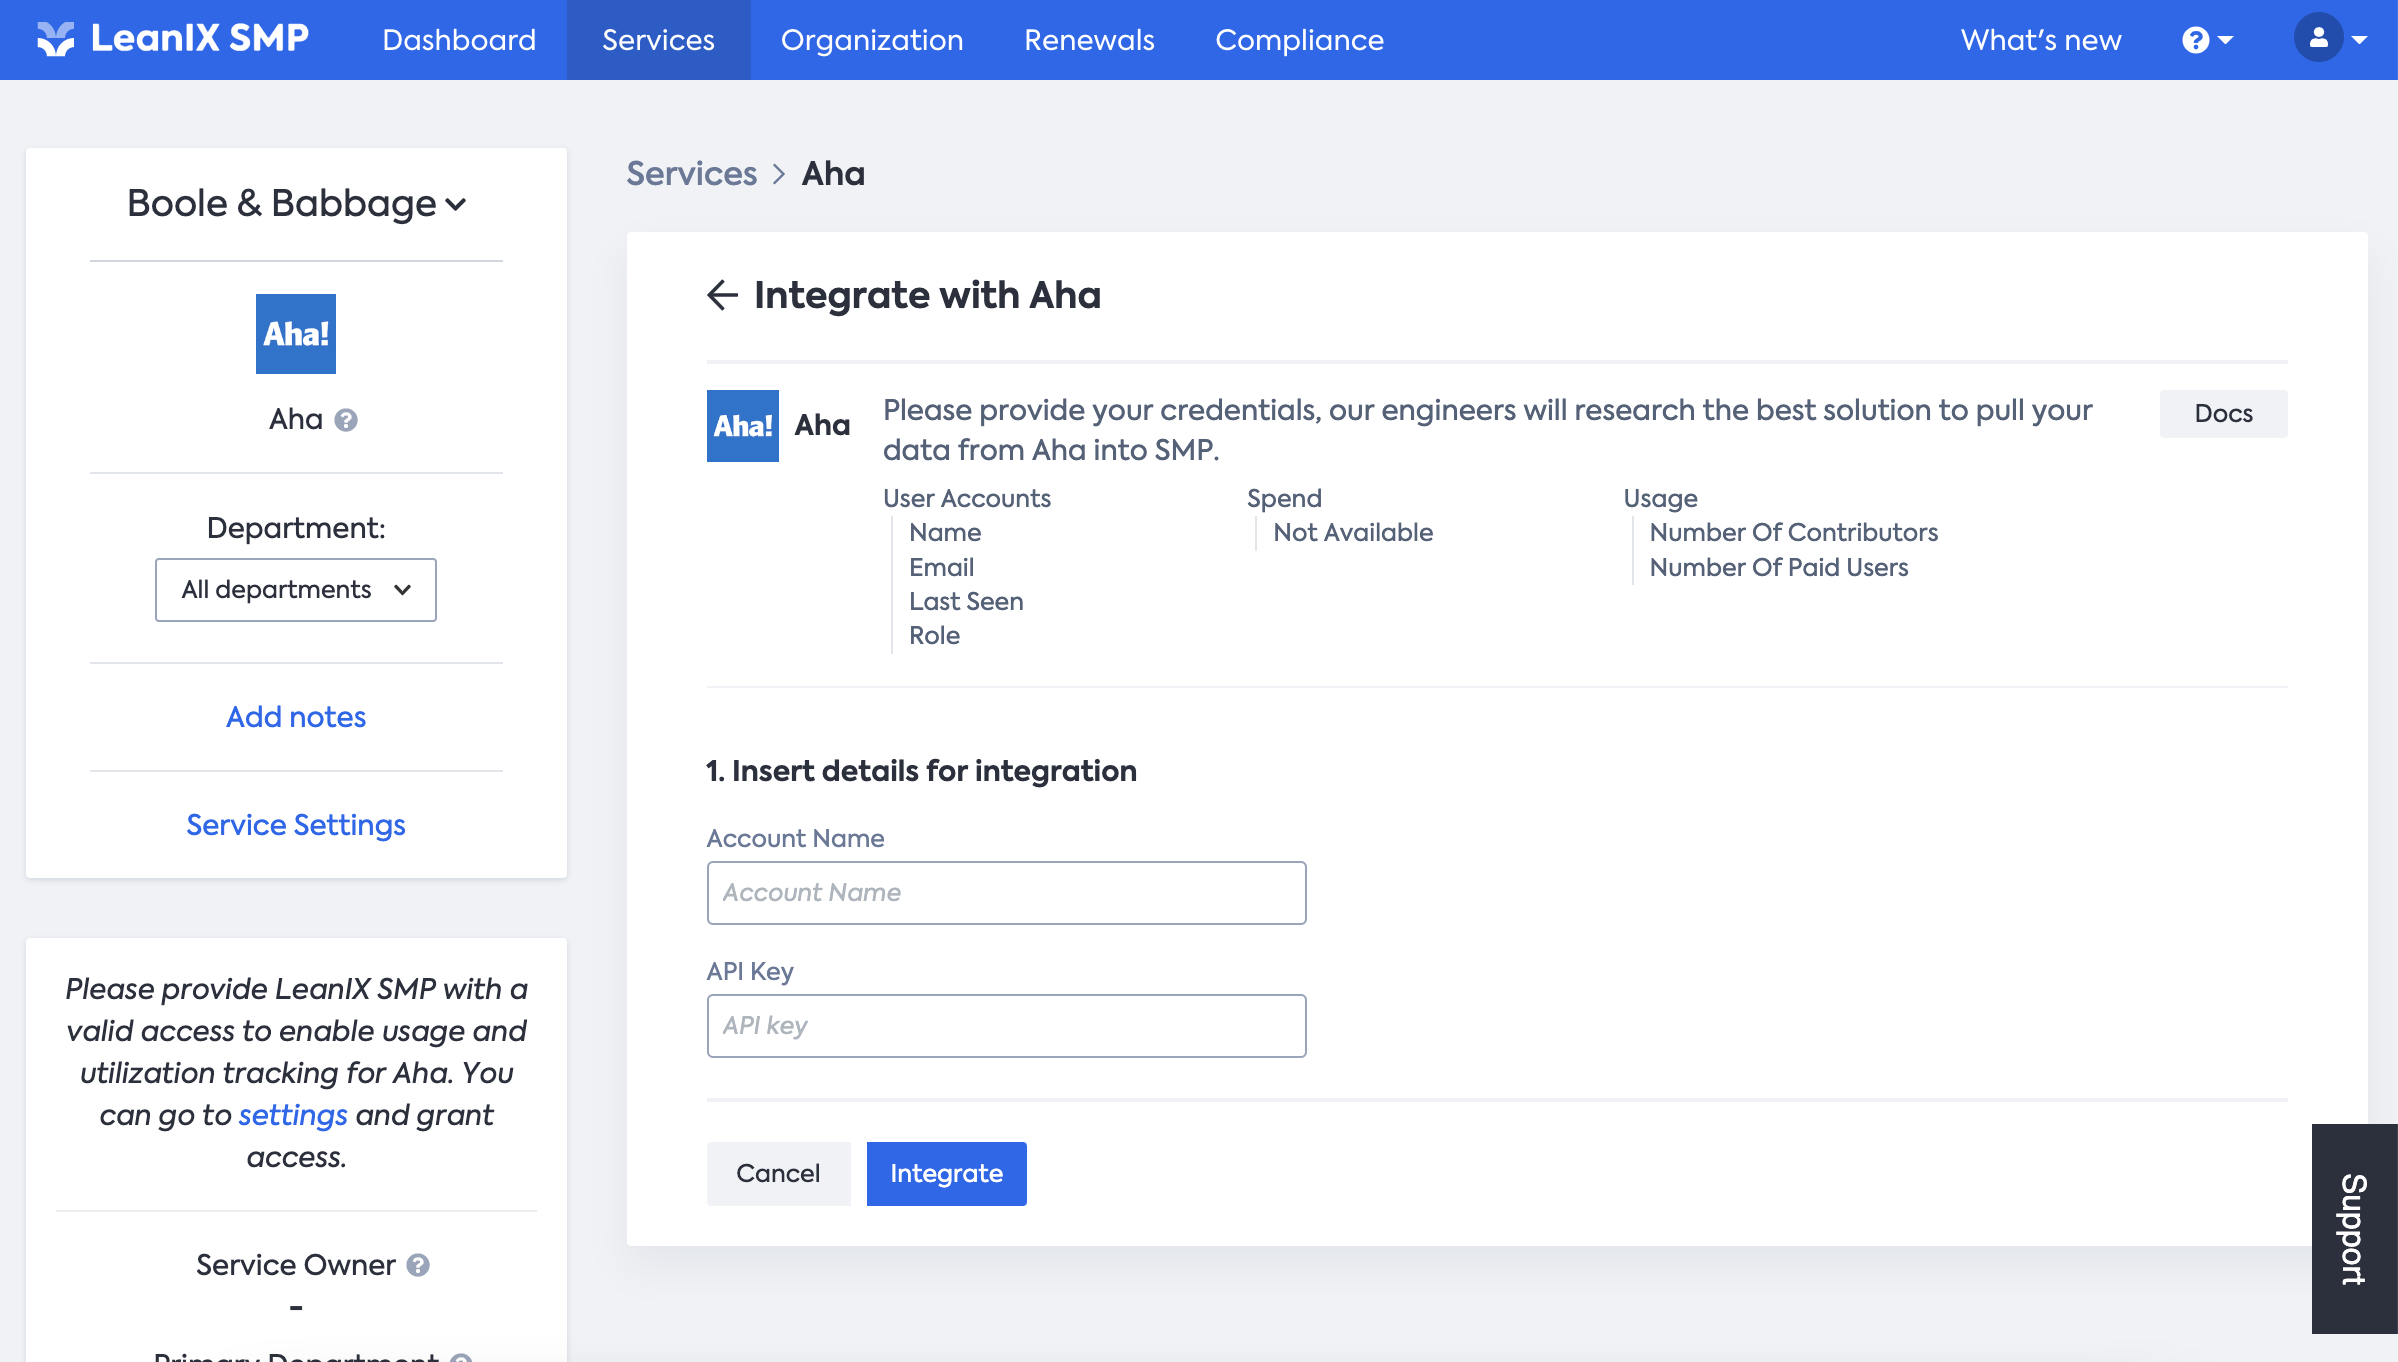Viewport: 2398px width, 1362px height.
Task: Click the Aha logo in integration panel
Action: [742, 426]
